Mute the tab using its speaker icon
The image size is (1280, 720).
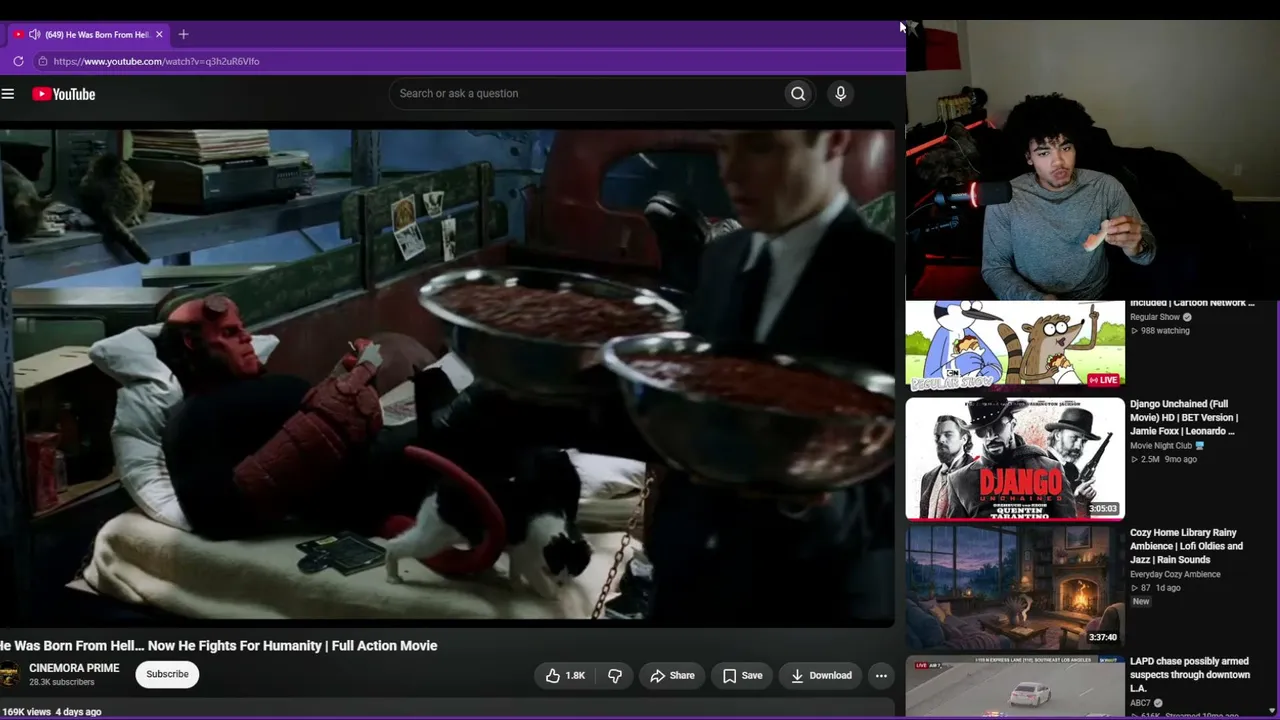pyautogui.click(x=35, y=34)
